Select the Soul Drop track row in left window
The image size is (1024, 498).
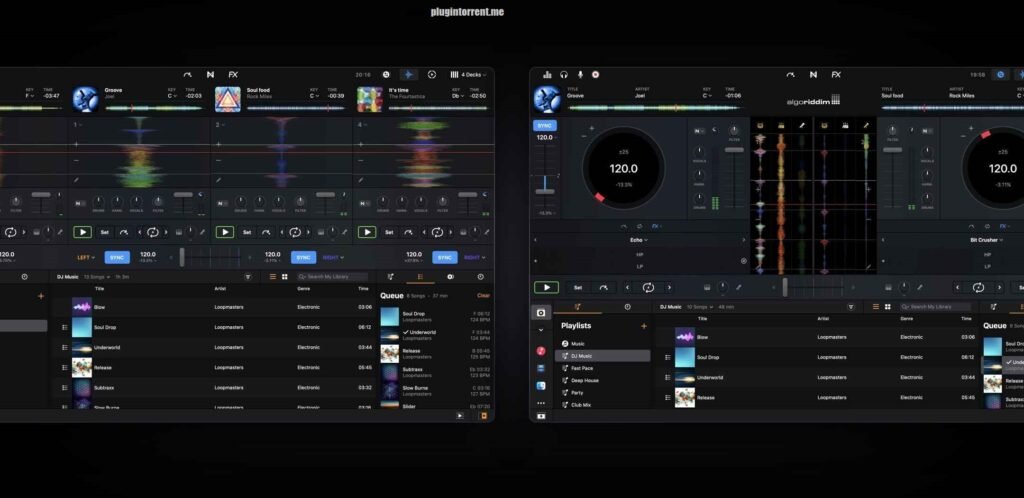click(x=215, y=327)
